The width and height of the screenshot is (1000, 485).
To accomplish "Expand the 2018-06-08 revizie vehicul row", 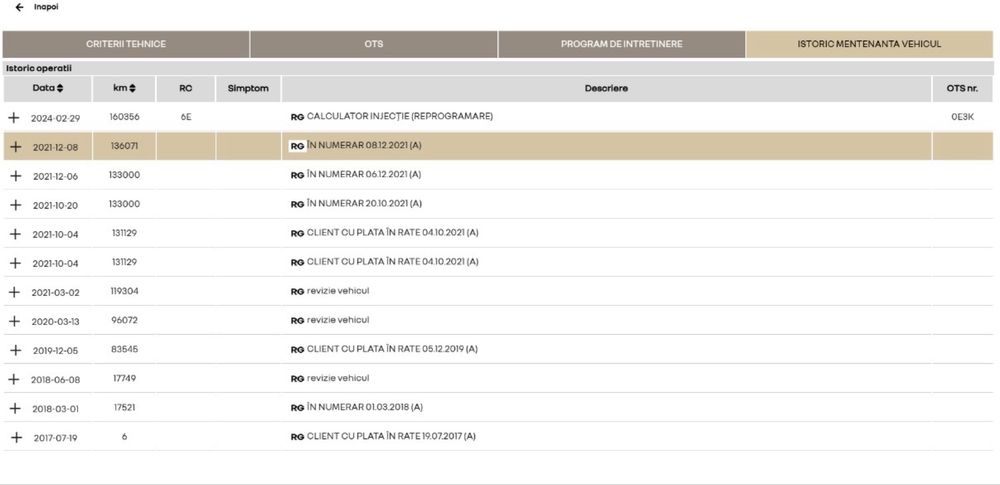I will 14,379.
